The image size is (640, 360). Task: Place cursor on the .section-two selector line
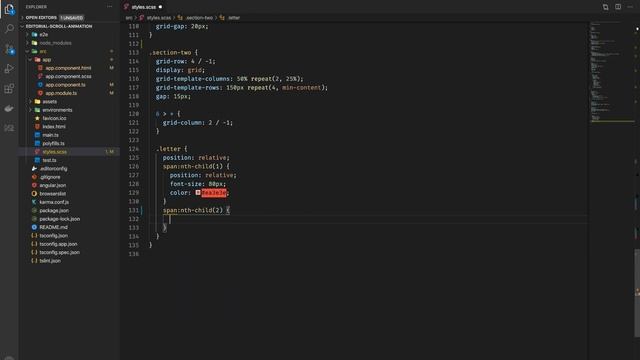coord(173,53)
